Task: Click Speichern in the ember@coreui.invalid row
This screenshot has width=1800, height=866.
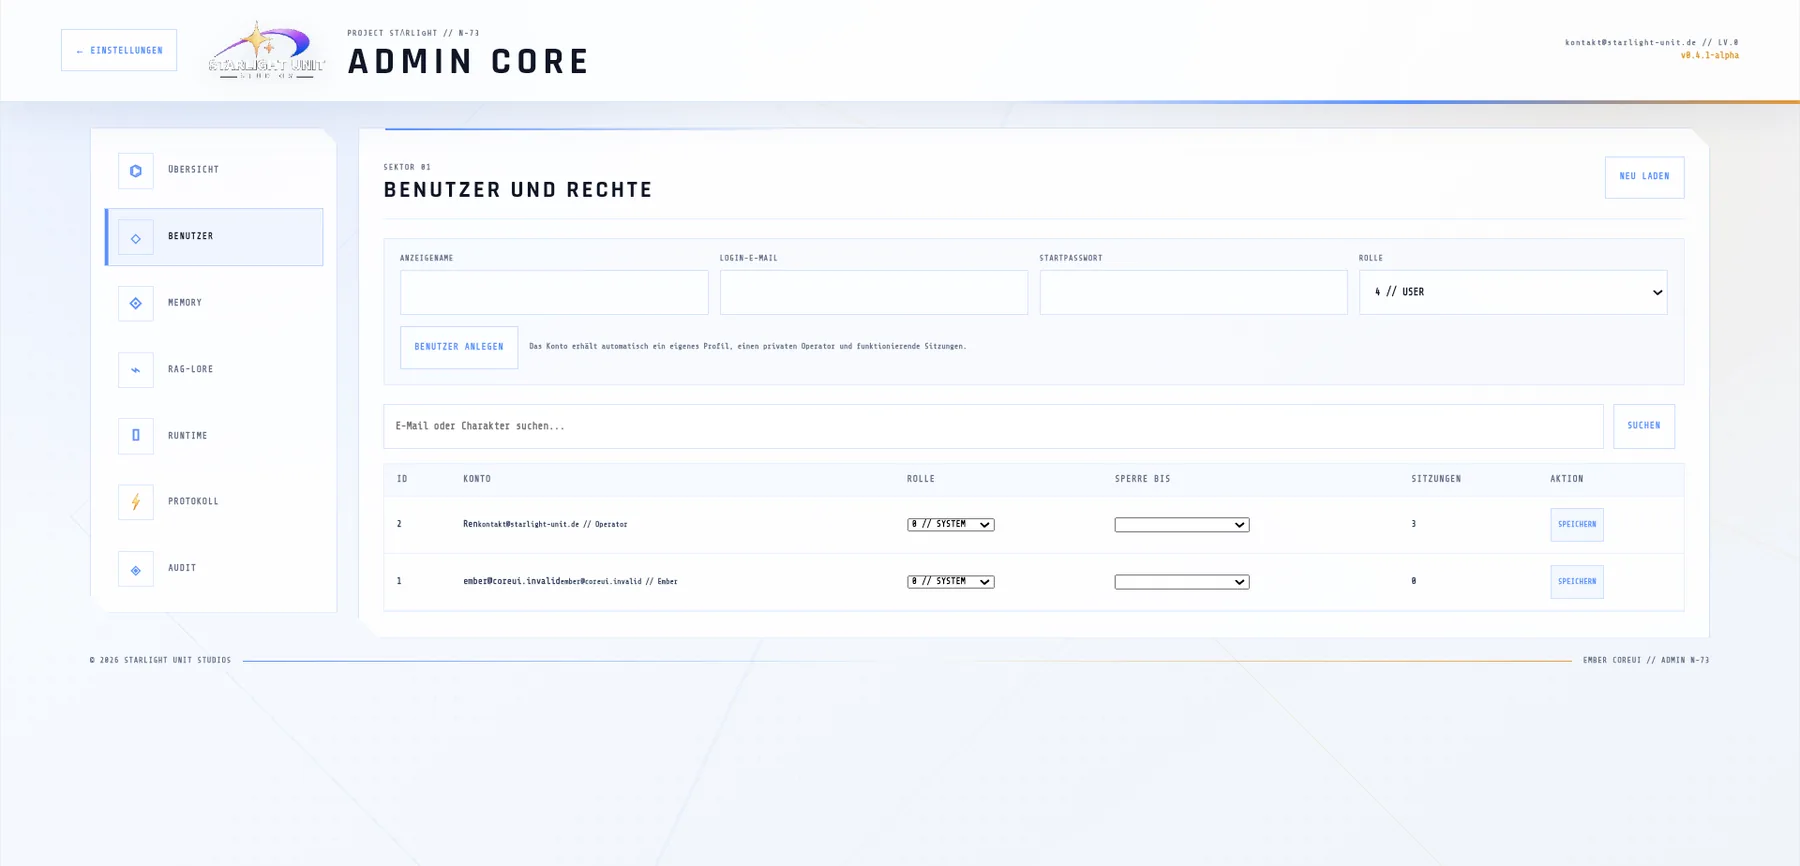Action: [1577, 582]
